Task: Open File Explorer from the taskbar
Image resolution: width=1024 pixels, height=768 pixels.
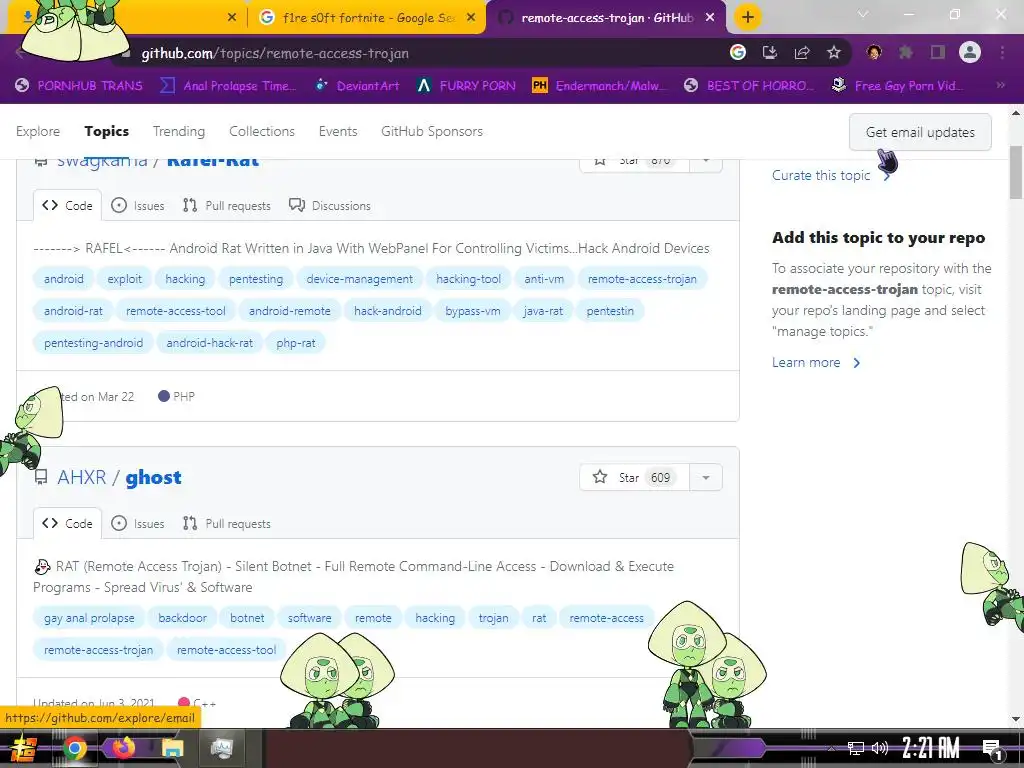Action: coord(173,748)
